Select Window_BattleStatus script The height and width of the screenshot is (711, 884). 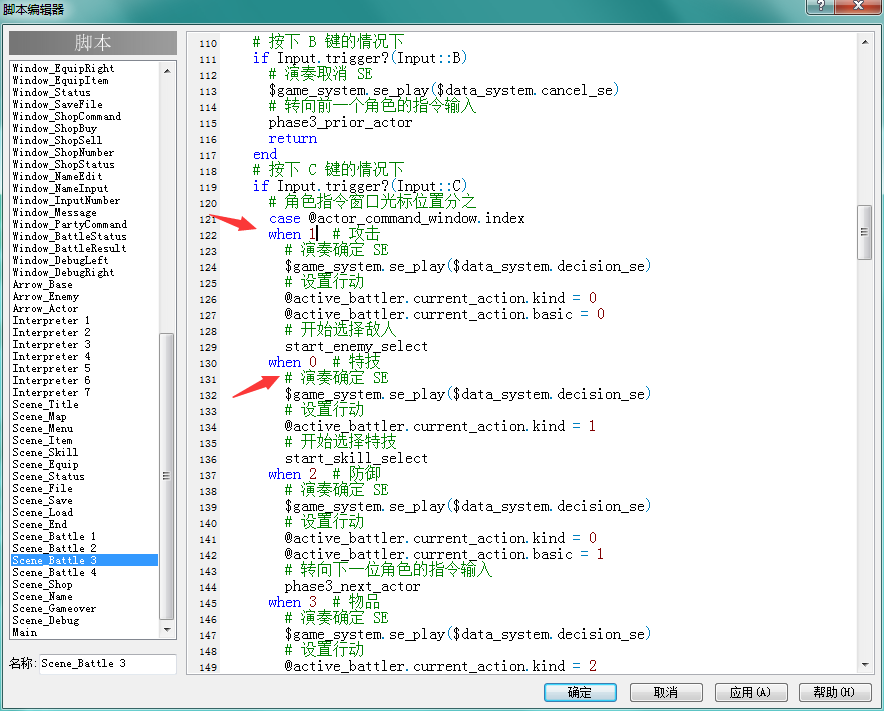(x=70, y=236)
